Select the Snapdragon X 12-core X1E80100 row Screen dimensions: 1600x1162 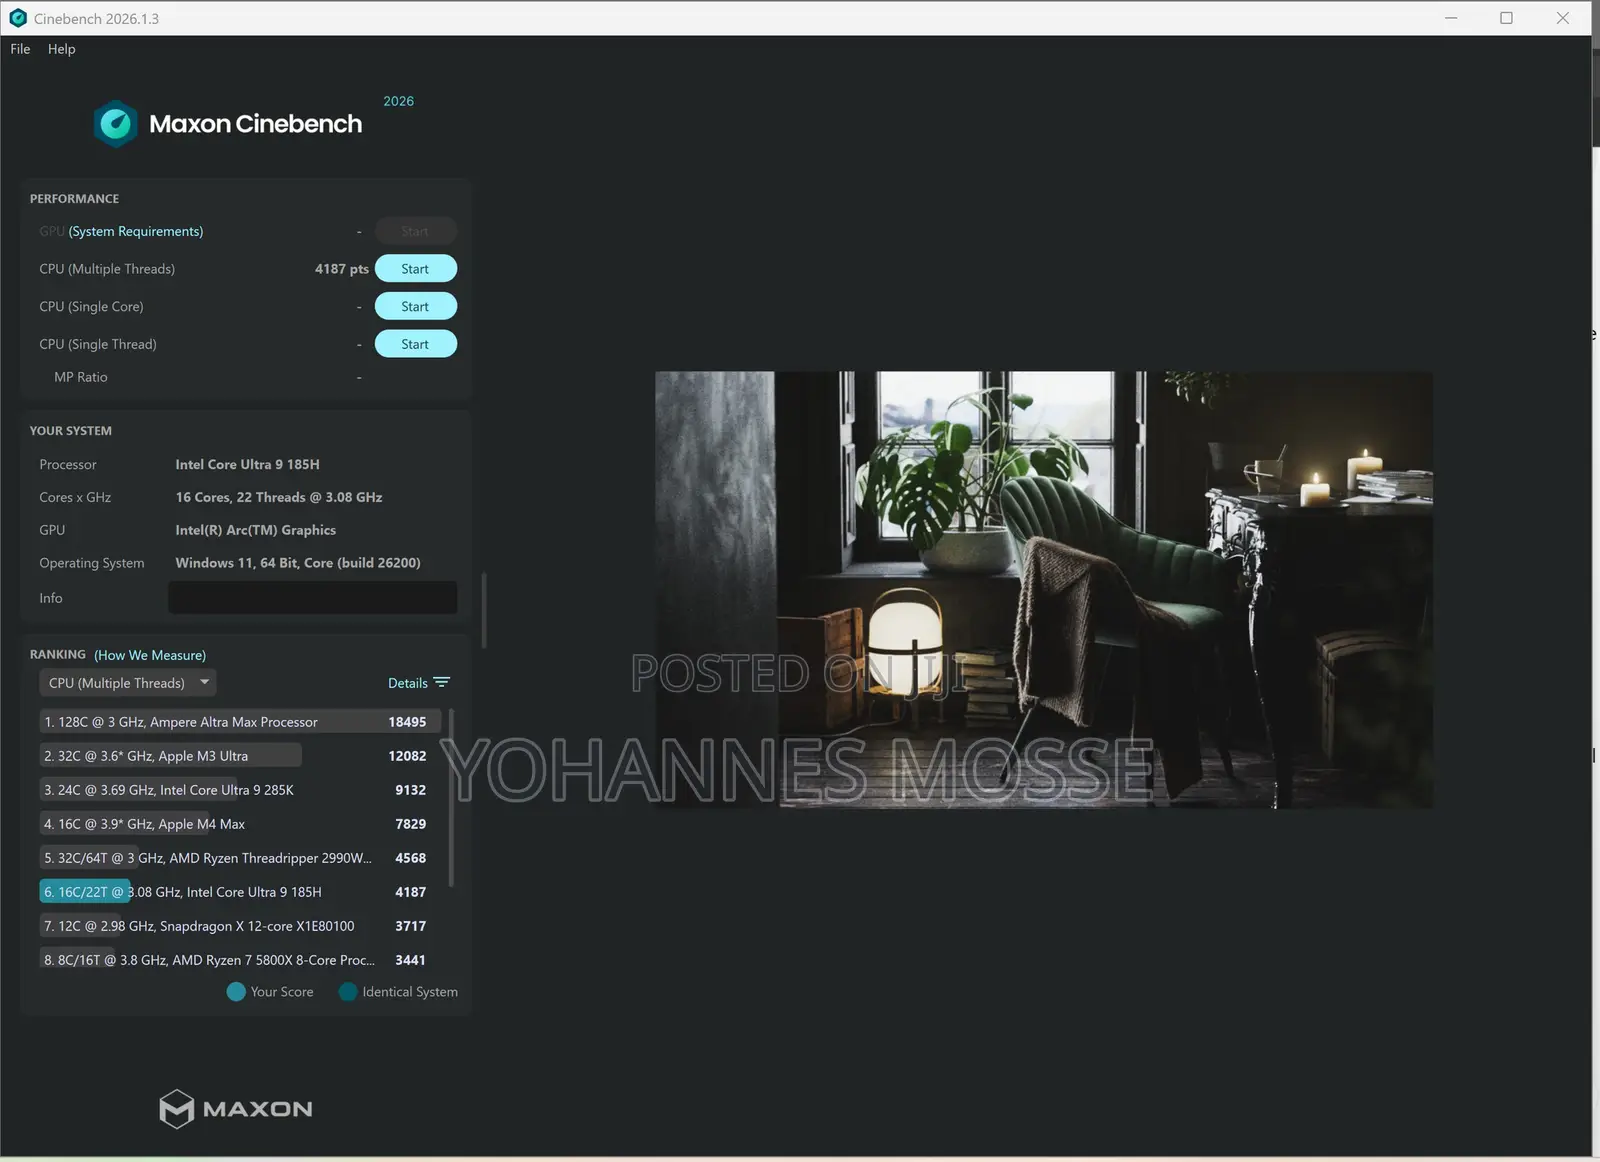[240, 926]
